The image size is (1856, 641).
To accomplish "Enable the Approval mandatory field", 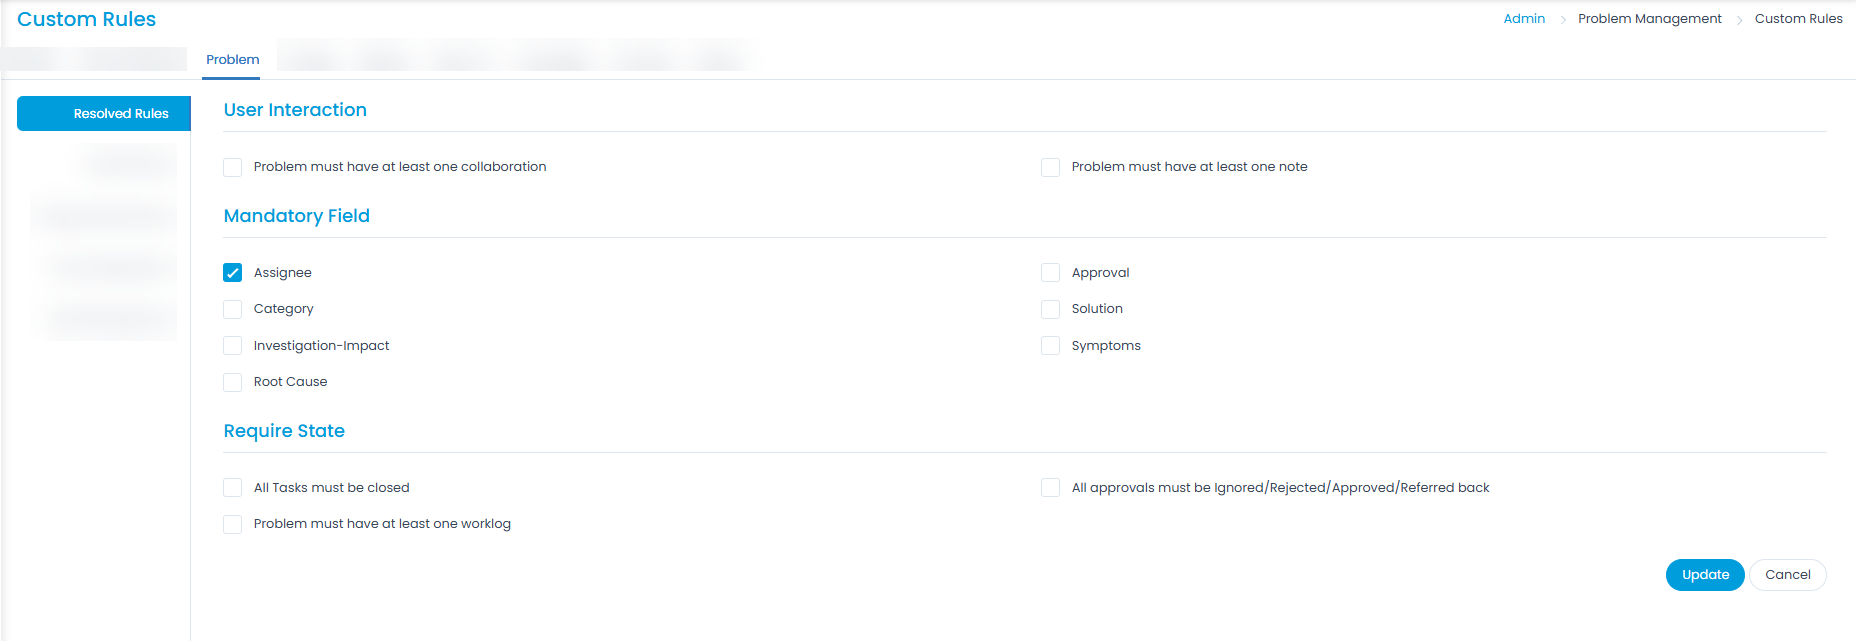I will point(1050,273).
